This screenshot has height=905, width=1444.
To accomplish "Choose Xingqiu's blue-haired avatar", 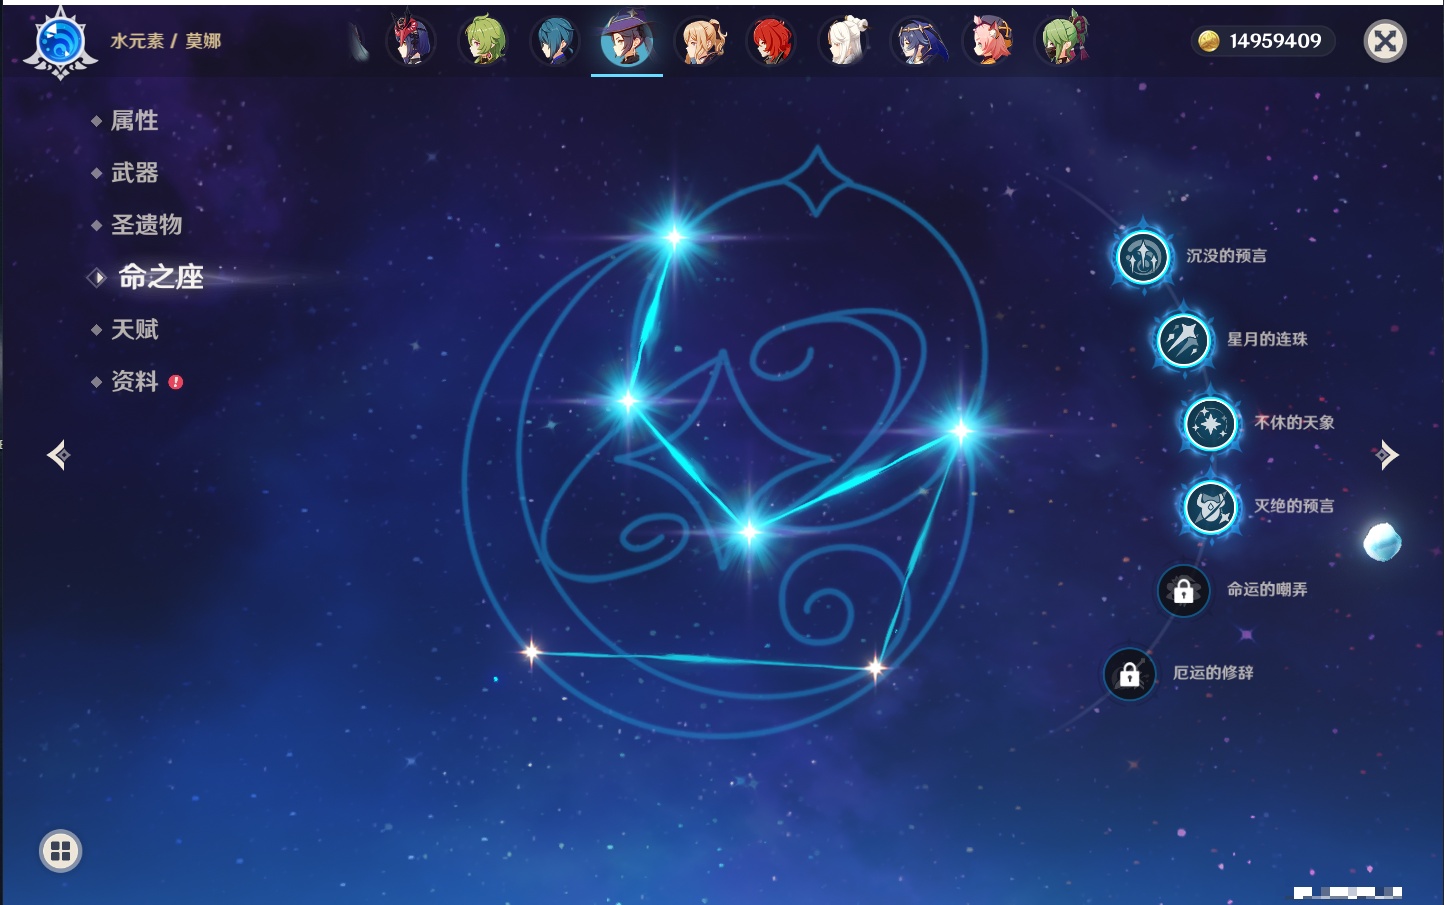I will [x=555, y=41].
